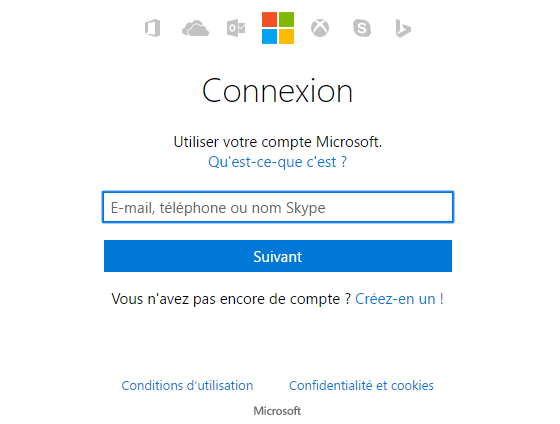Focus the E-mail, téléphone ou nom Skype field
This screenshot has width=560, height=424.
pos(278,207)
